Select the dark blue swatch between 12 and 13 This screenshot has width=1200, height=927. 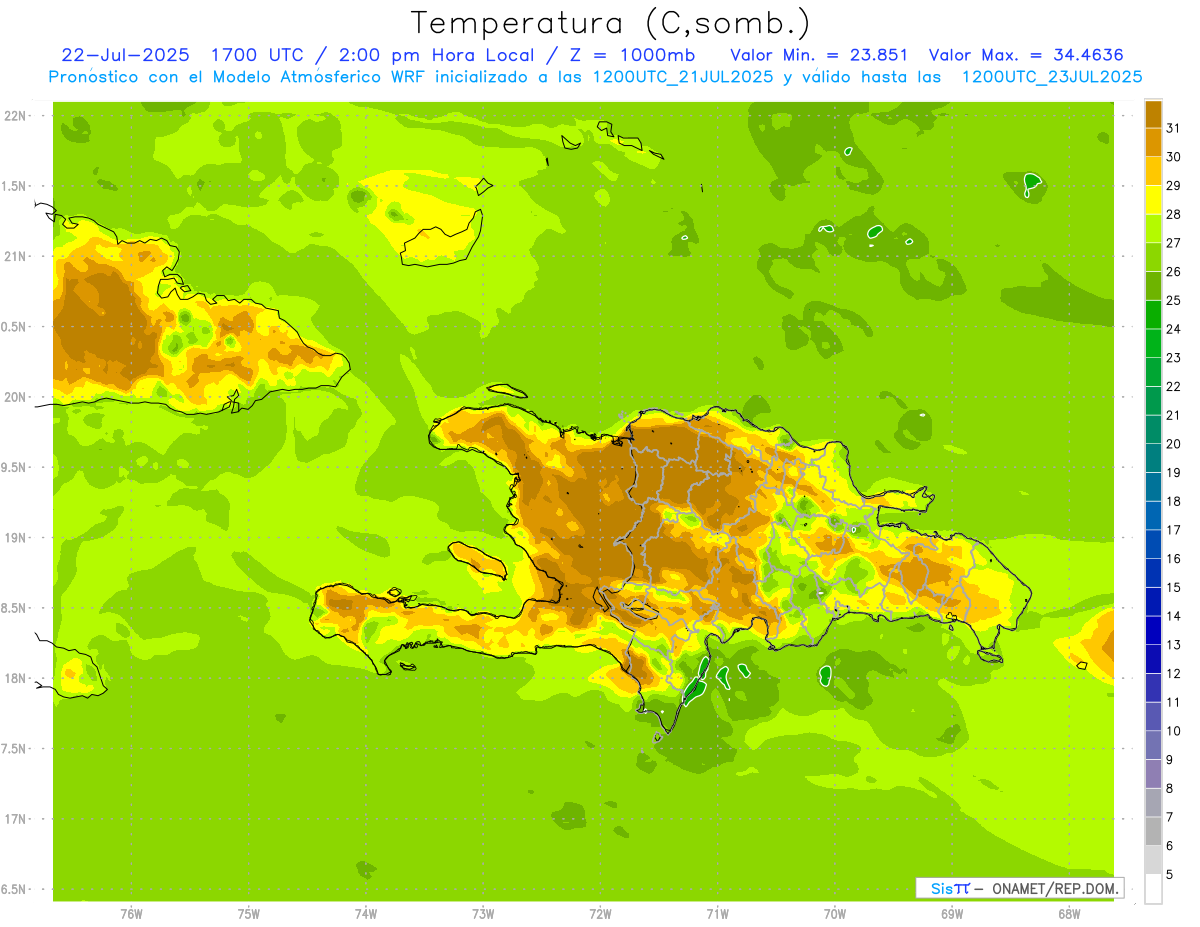[x=1153, y=659]
